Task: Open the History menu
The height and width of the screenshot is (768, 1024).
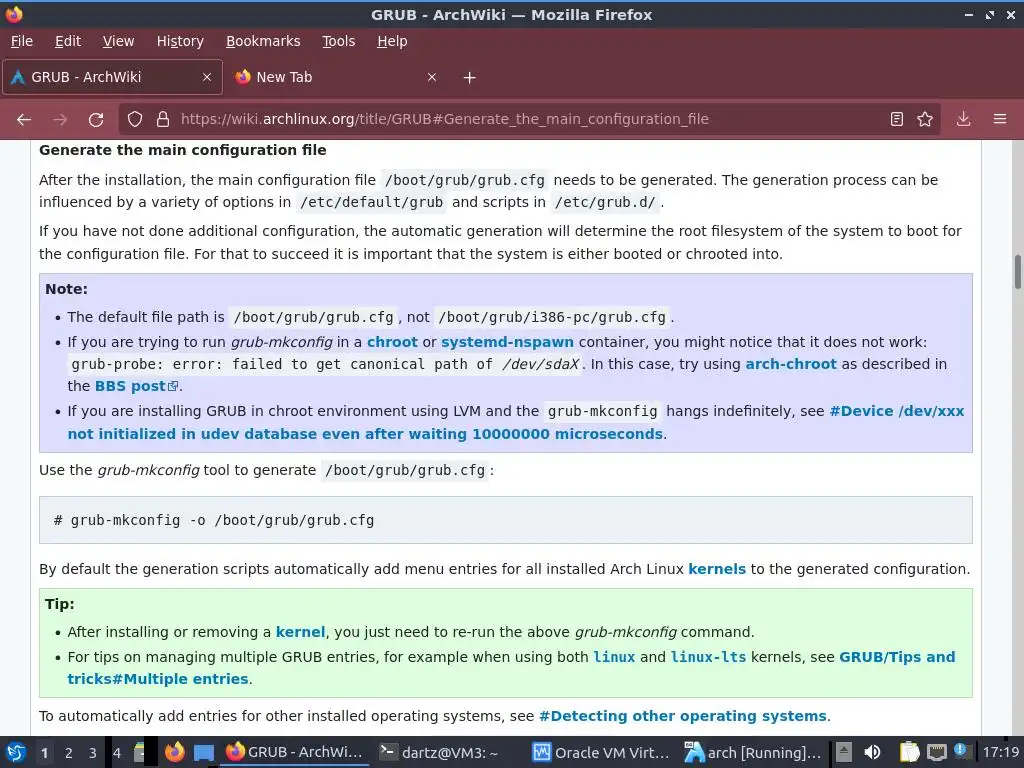Action: point(180,41)
